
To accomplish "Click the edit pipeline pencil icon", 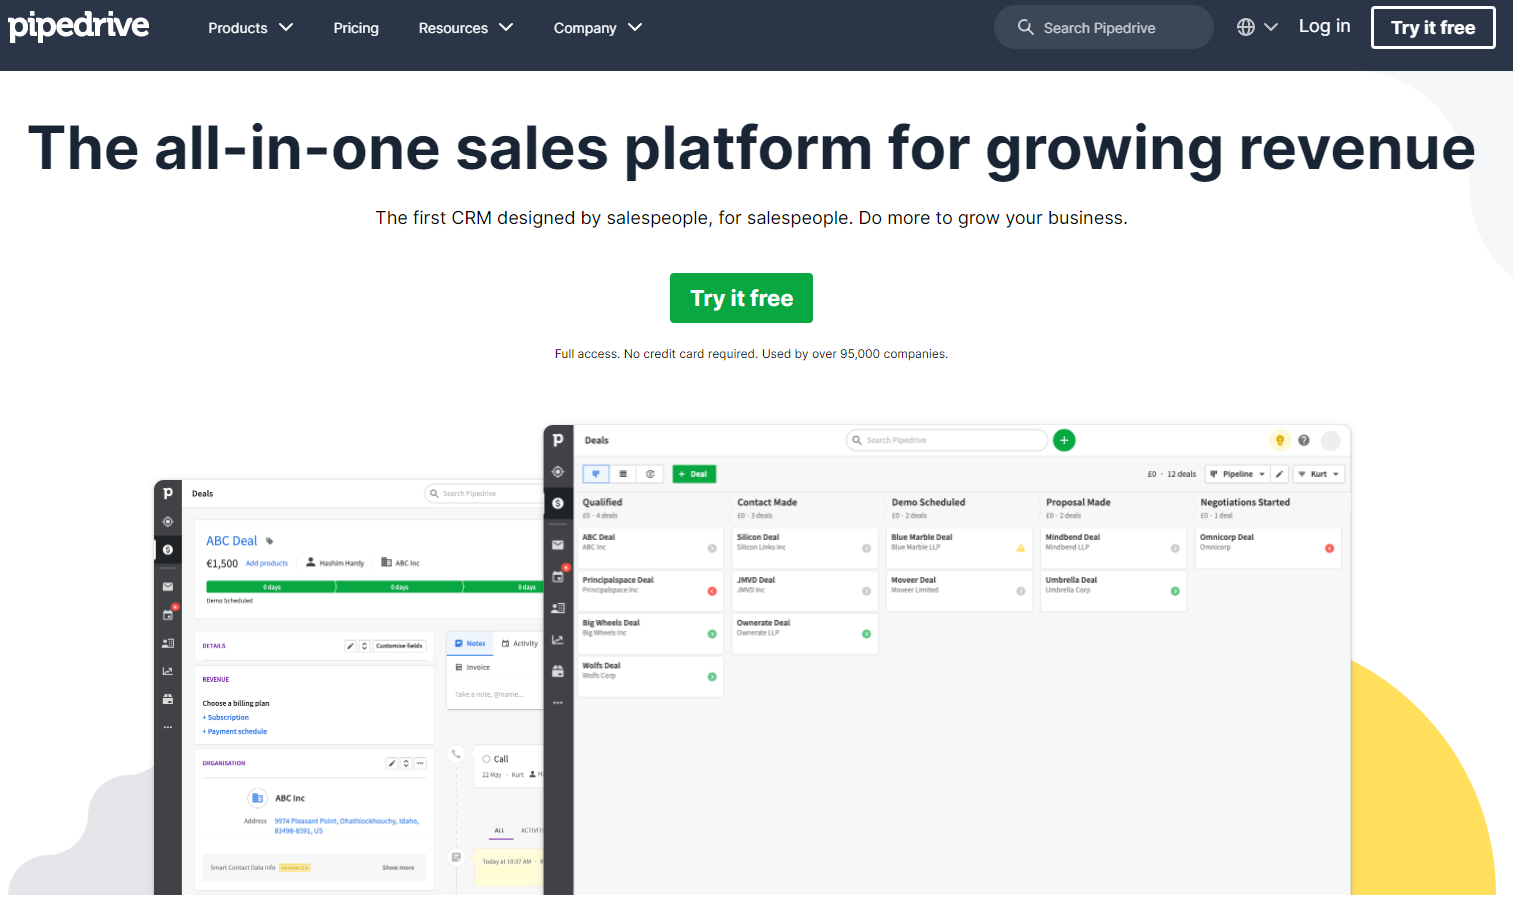I will click(1280, 474).
